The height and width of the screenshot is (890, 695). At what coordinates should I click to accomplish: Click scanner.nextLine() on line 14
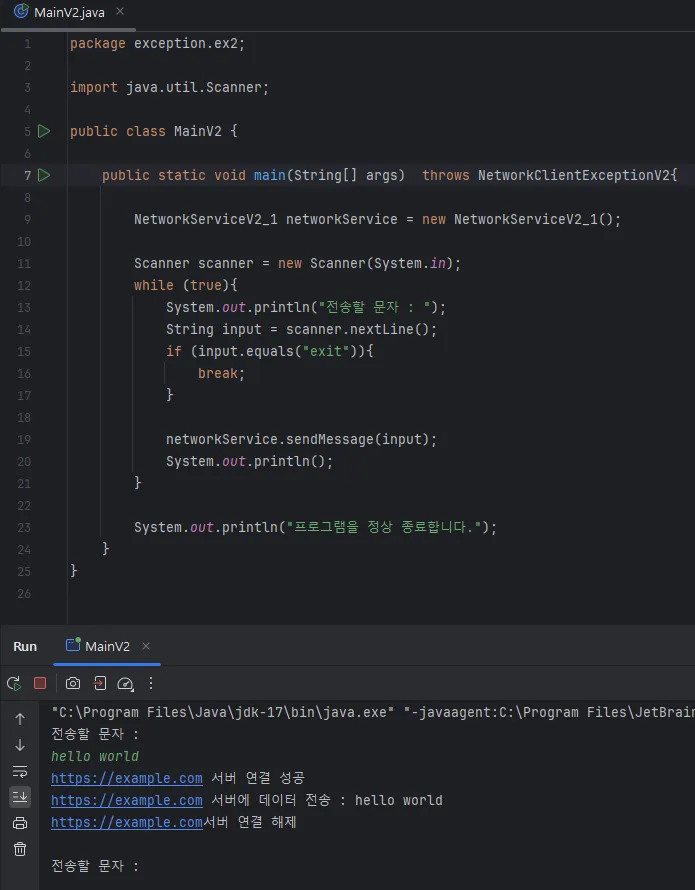357,329
